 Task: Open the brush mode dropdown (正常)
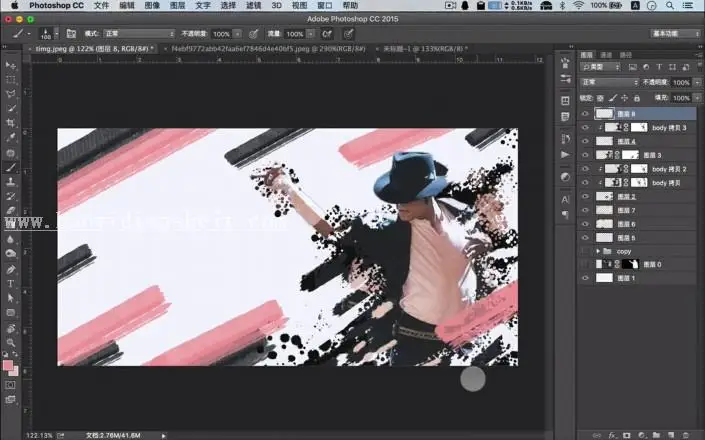(139, 34)
